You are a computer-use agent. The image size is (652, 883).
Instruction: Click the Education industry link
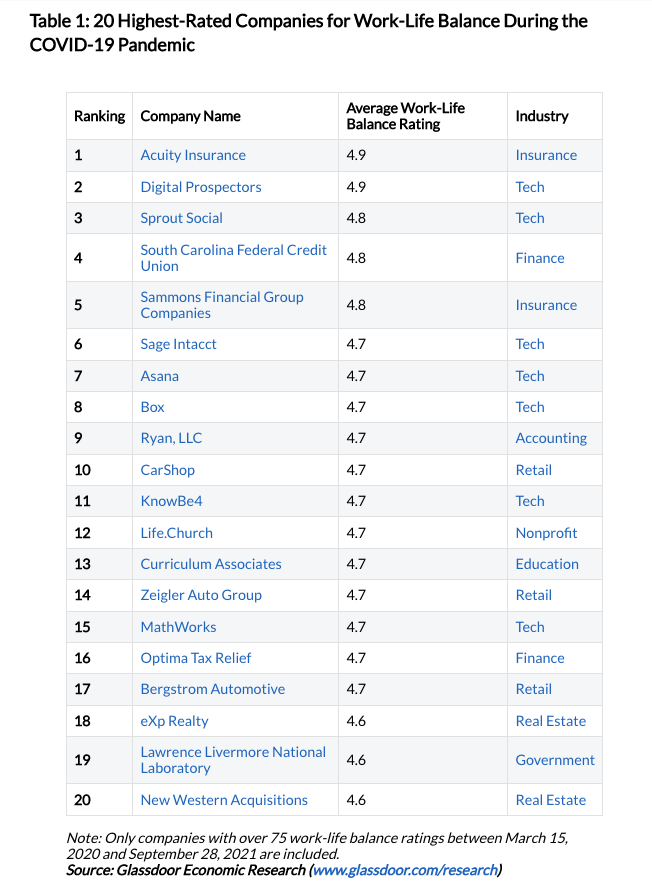pyautogui.click(x=547, y=564)
